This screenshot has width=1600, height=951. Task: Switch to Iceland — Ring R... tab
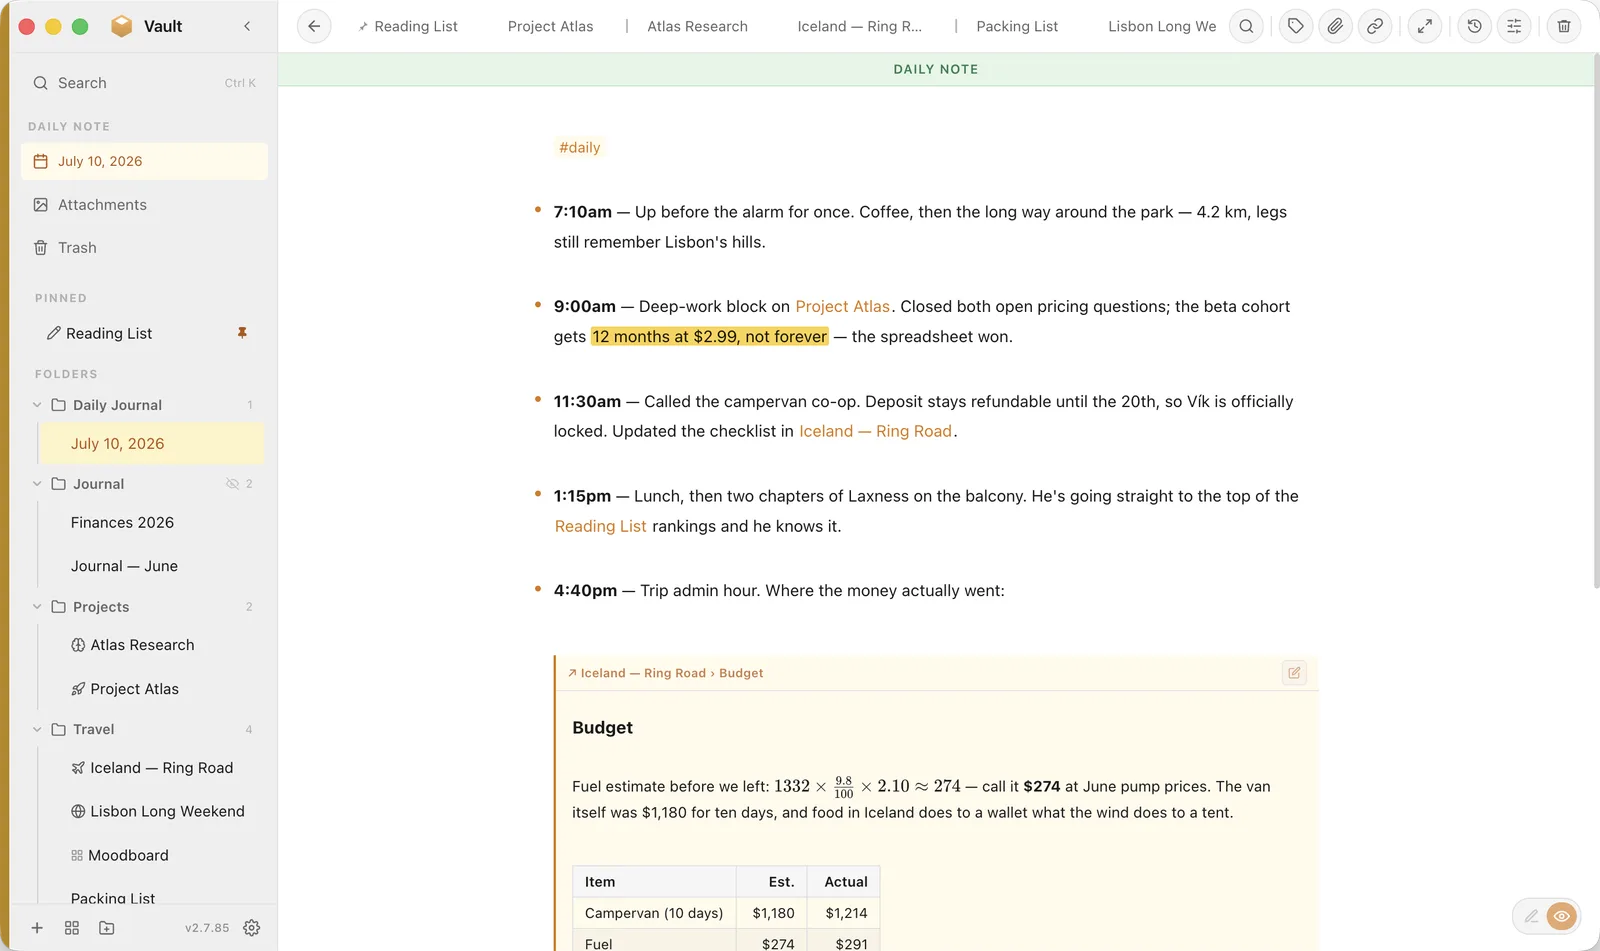[x=859, y=27]
